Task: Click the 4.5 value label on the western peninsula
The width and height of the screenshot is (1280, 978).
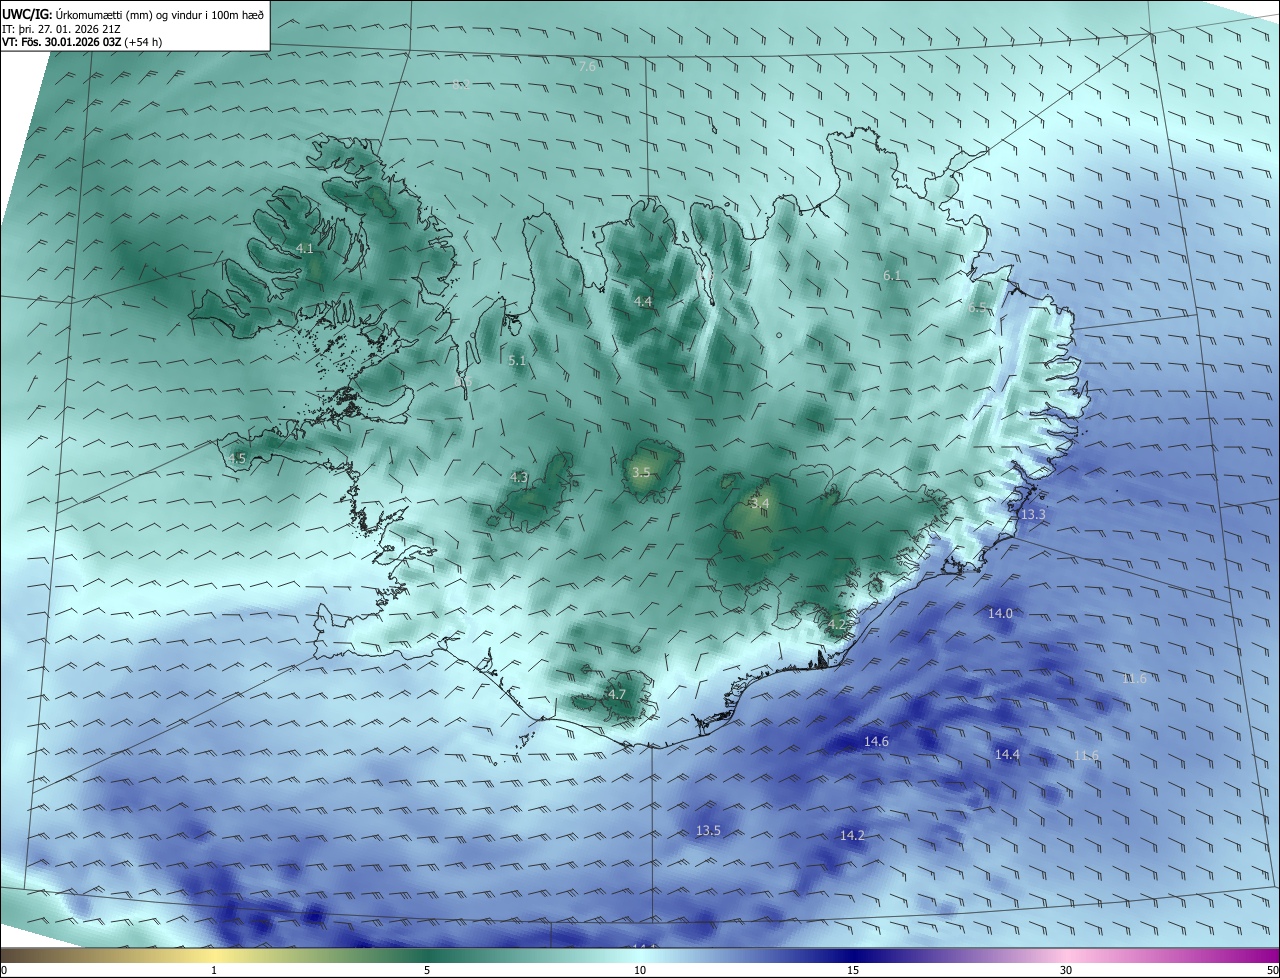Action: click(237, 458)
